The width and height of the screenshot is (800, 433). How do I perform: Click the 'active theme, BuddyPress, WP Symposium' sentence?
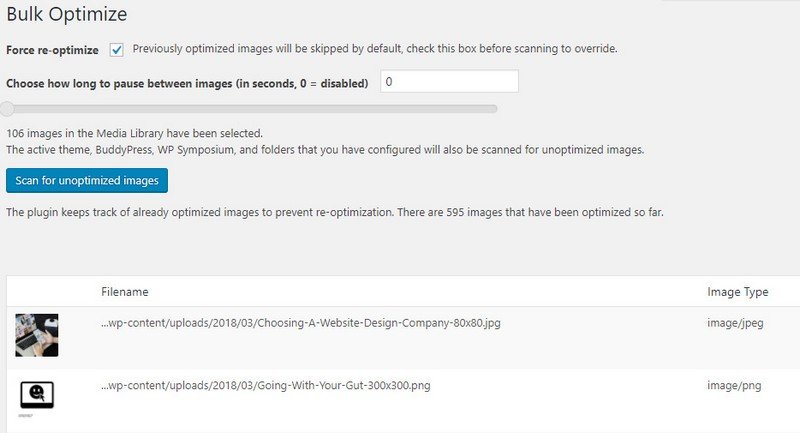point(325,149)
